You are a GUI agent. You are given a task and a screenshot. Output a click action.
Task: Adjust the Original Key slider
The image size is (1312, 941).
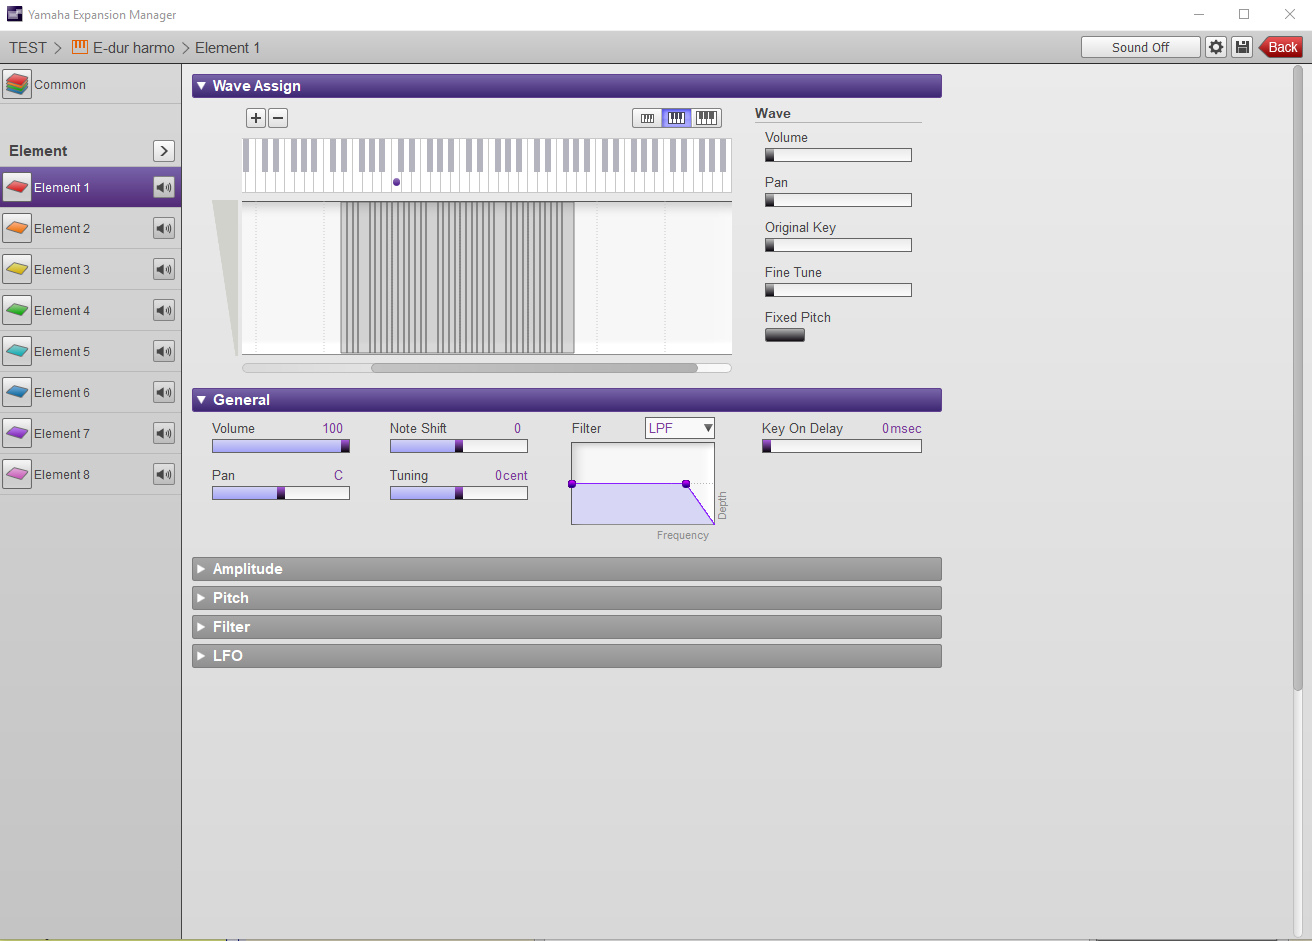click(838, 245)
